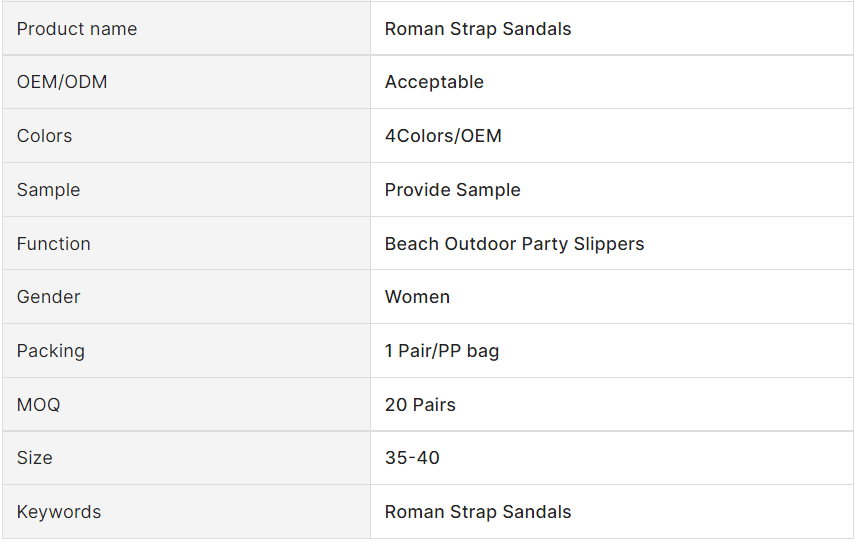The image size is (857, 542).
Task: Select the Roman Strap Sandals product name value
Action: pyautogui.click(x=478, y=29)
